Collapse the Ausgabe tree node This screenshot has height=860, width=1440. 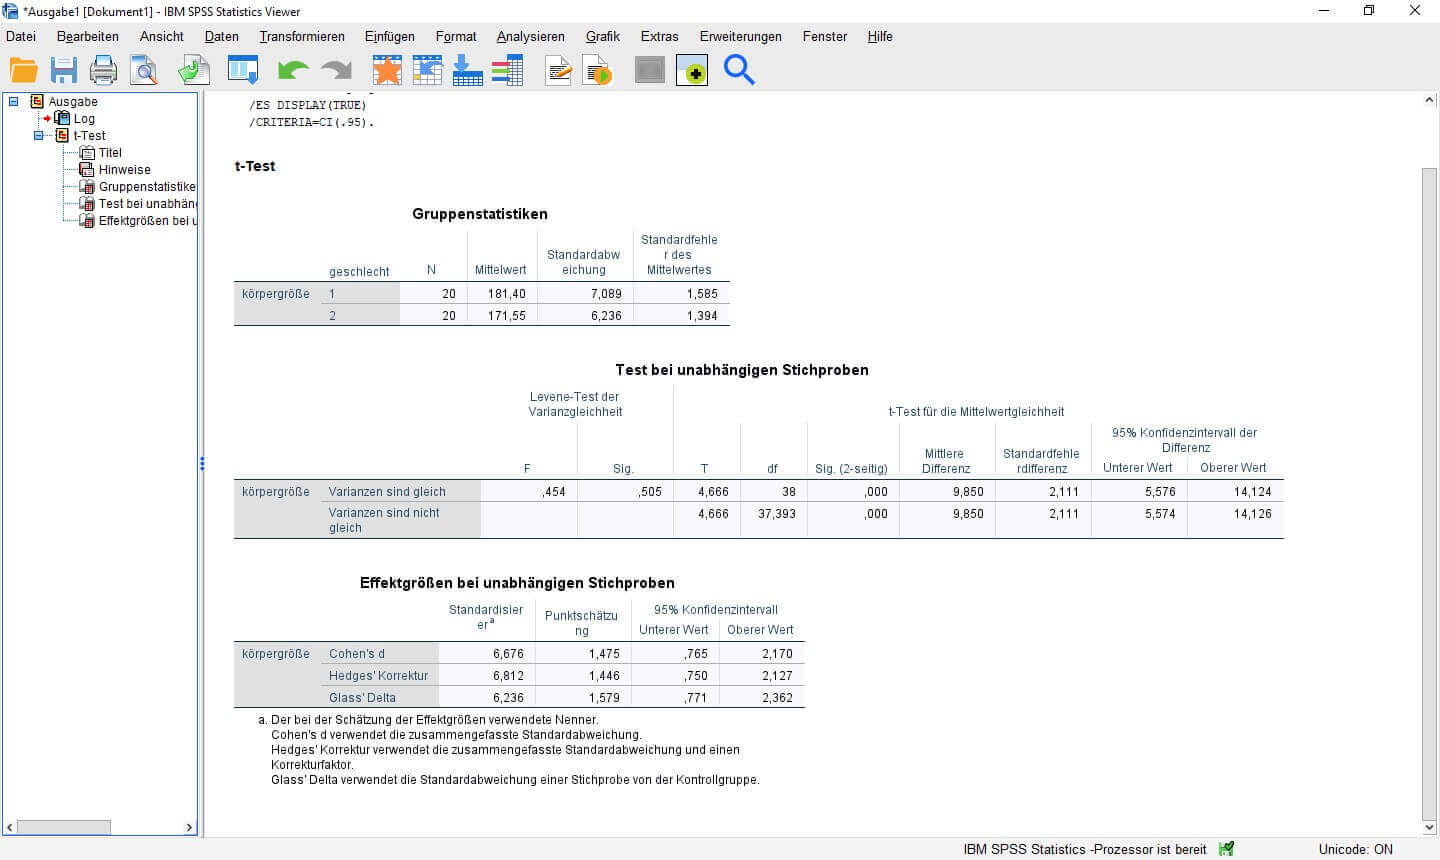click(x=12, y=101)
